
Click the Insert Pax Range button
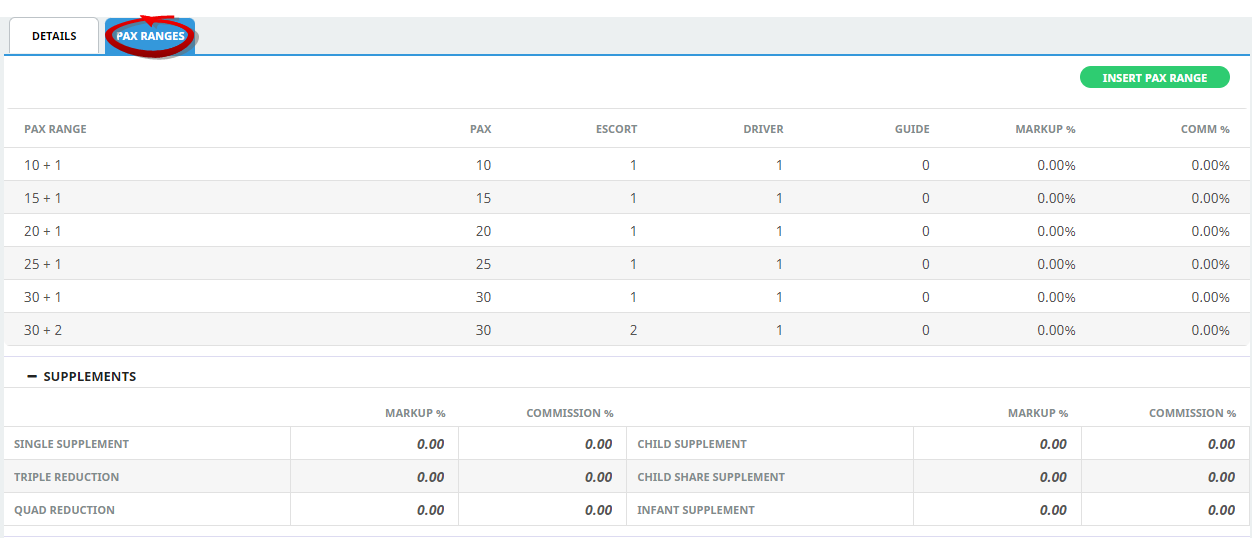coord(1154,78)
